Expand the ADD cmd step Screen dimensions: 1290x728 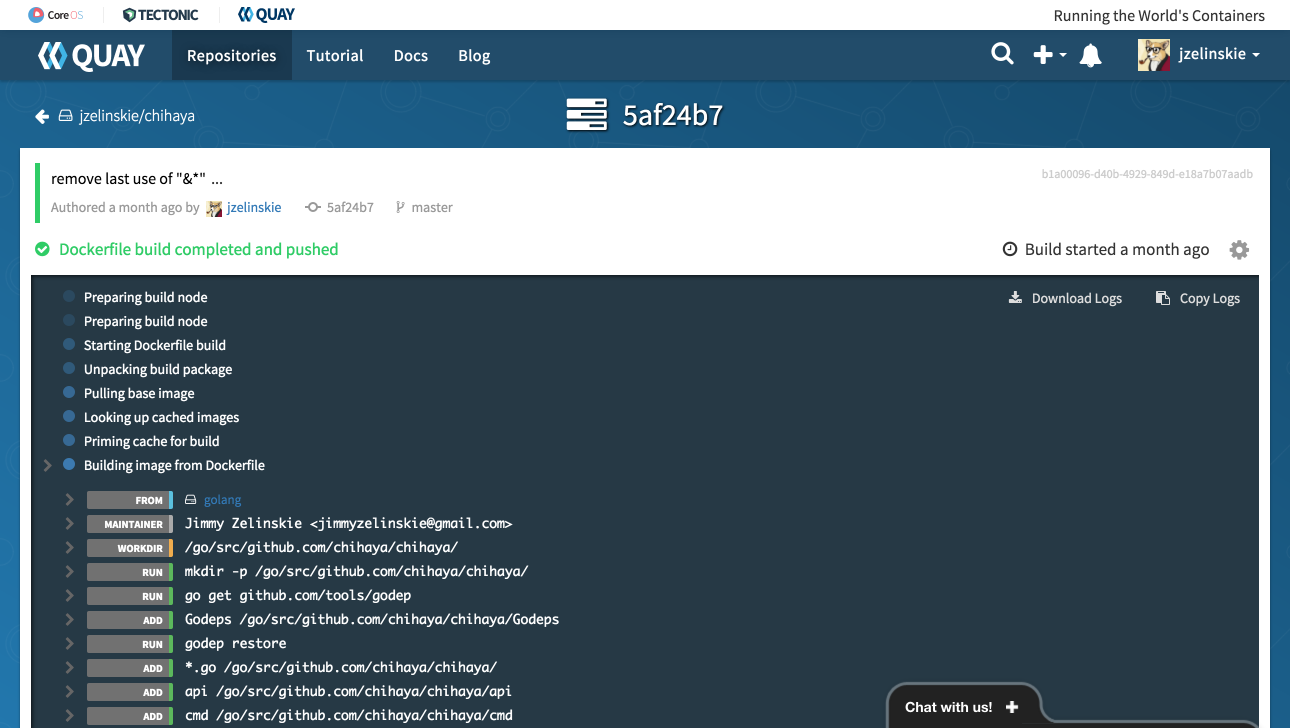[69, 715]
